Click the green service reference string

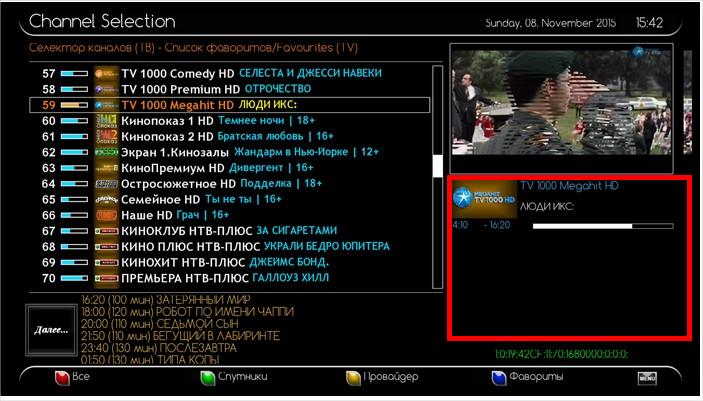click(x=561, y=354)
